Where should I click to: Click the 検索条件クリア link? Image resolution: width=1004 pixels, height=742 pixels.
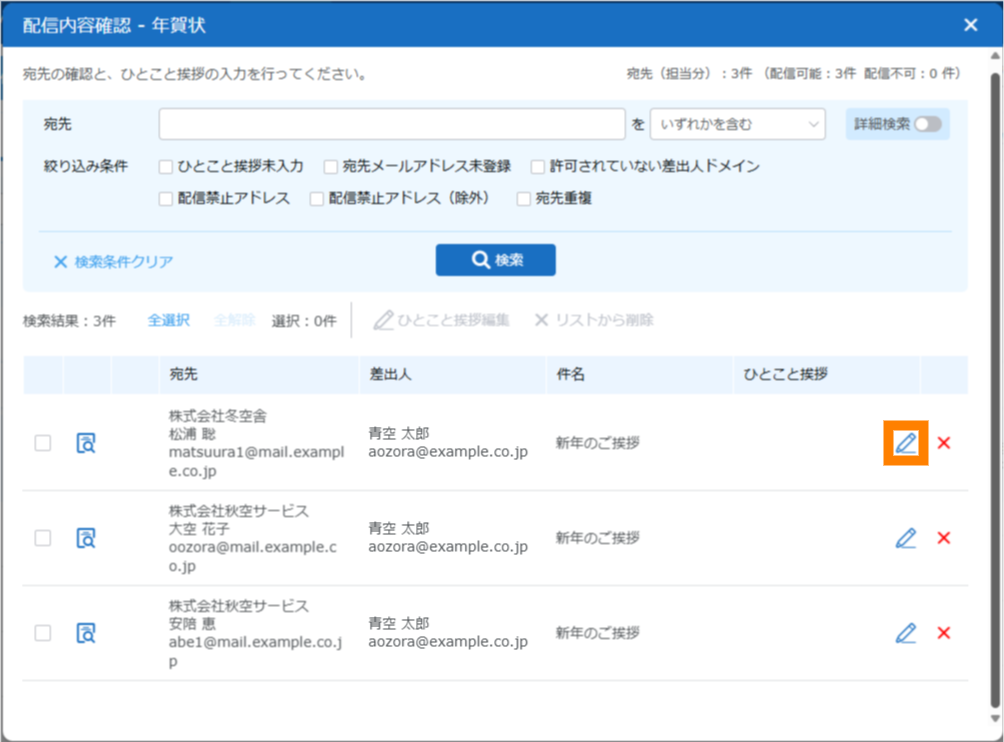pyautogui.click(x=113, y=262)
